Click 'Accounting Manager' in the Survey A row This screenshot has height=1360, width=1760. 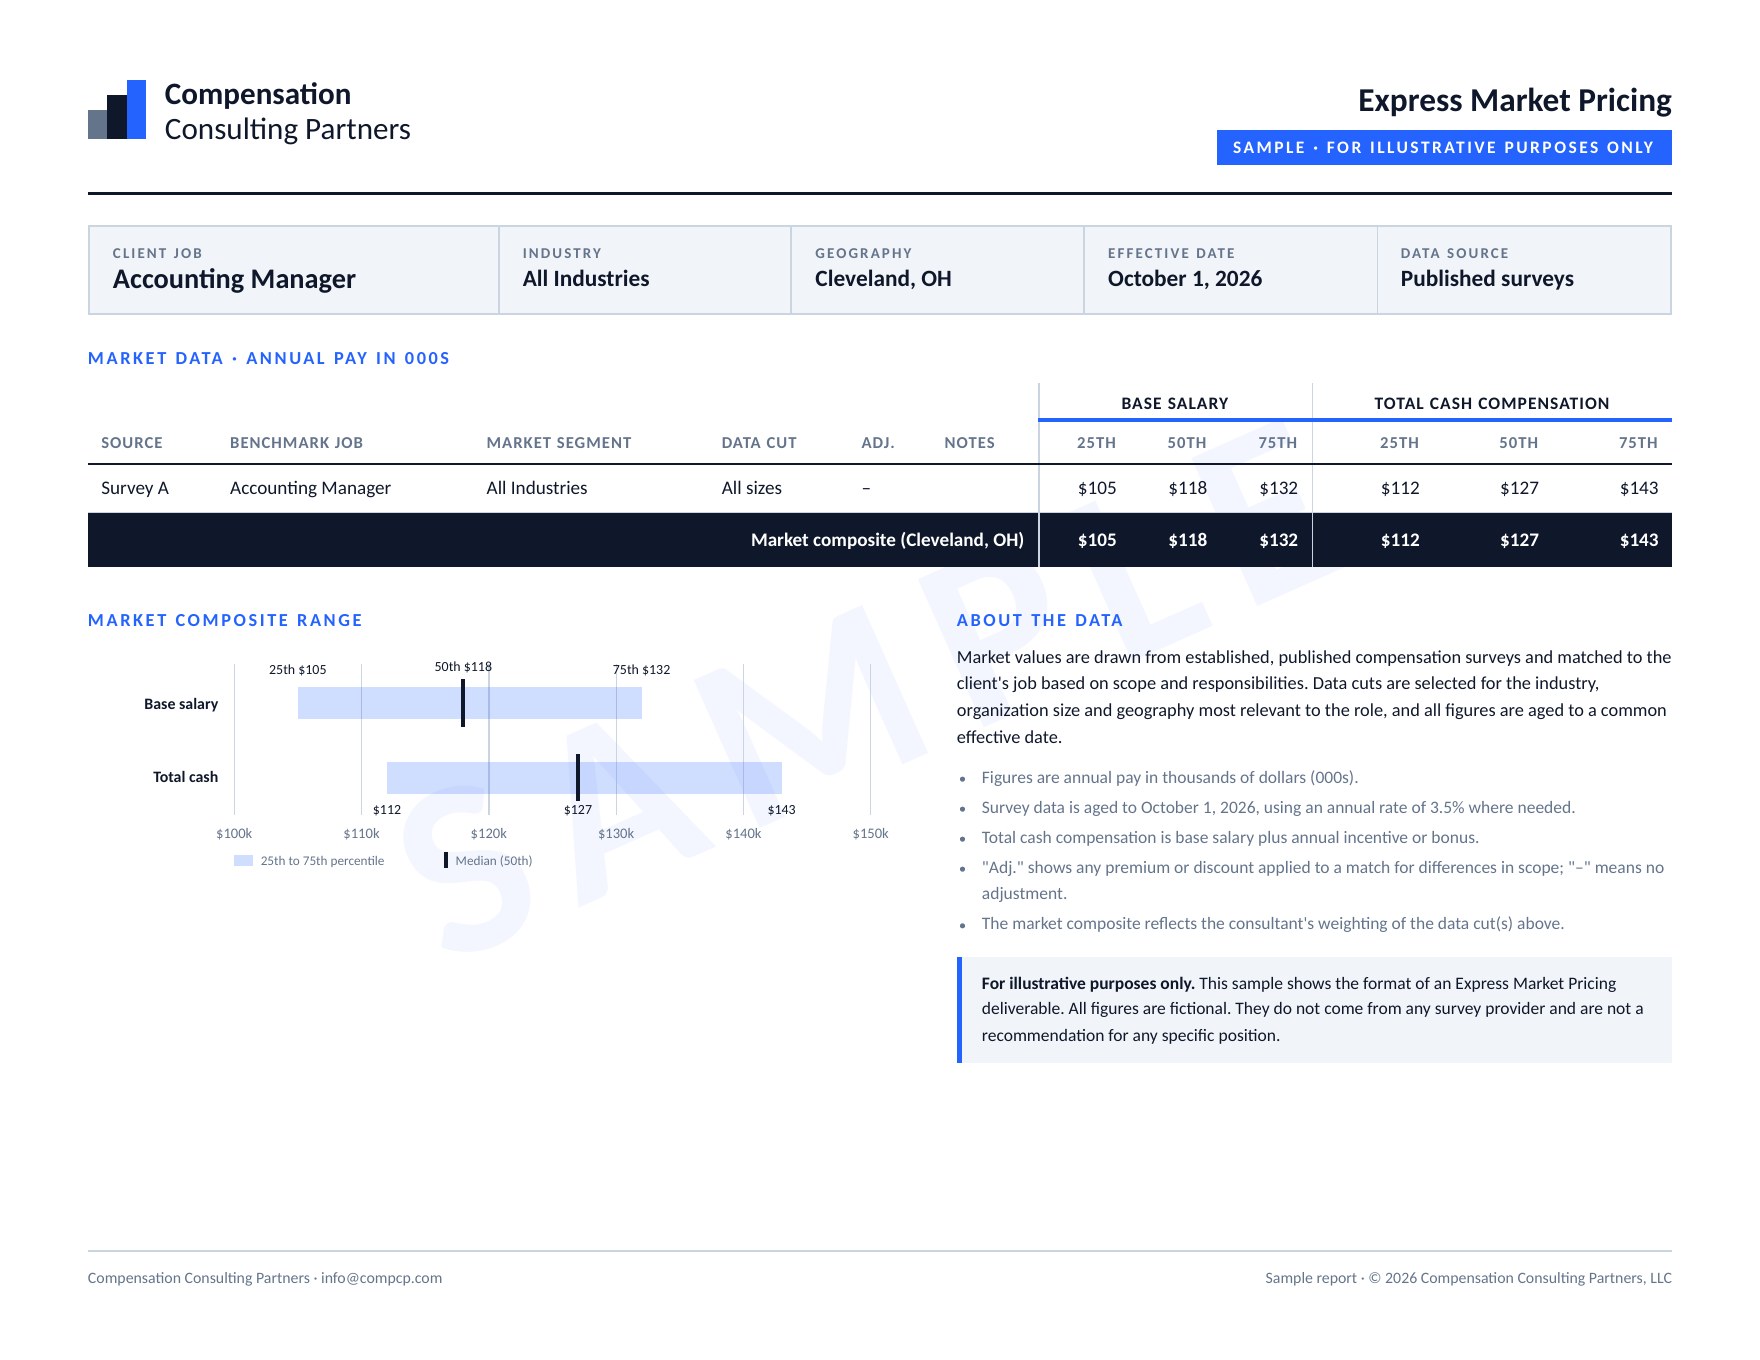[x=310, y=488]
